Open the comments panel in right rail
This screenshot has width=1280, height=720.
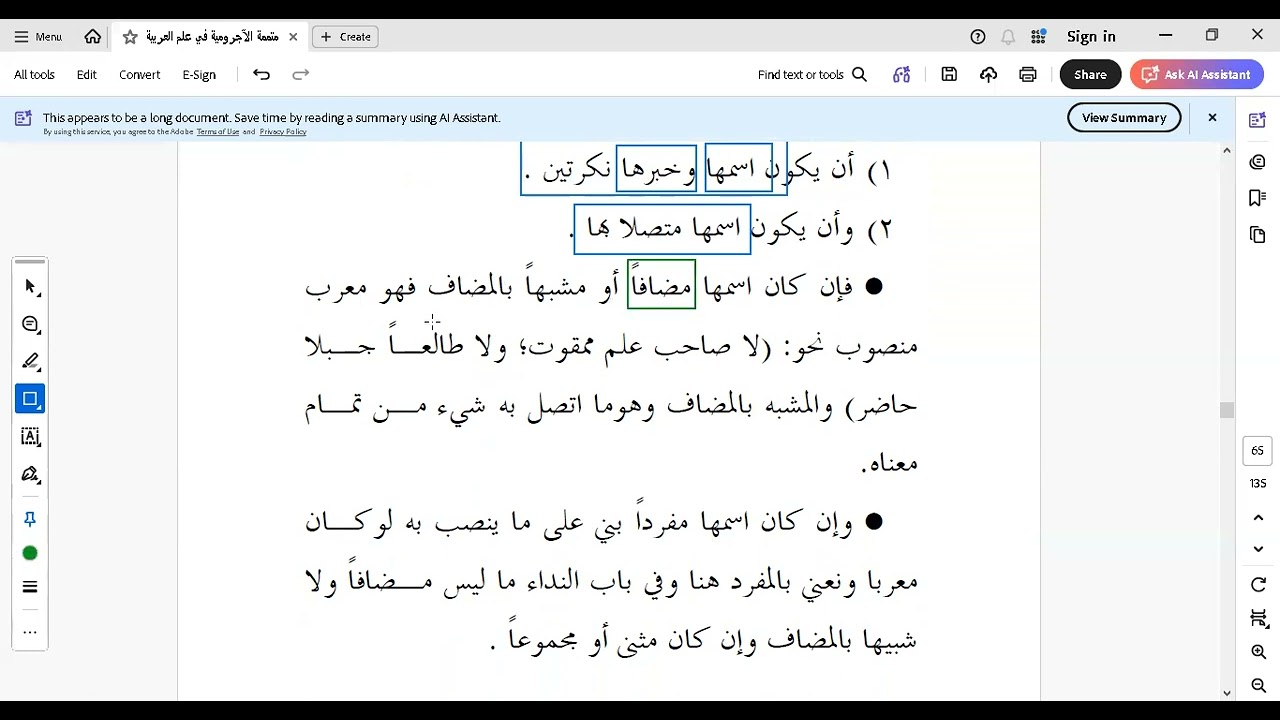pyautogui.click(x=1258, y=161)
